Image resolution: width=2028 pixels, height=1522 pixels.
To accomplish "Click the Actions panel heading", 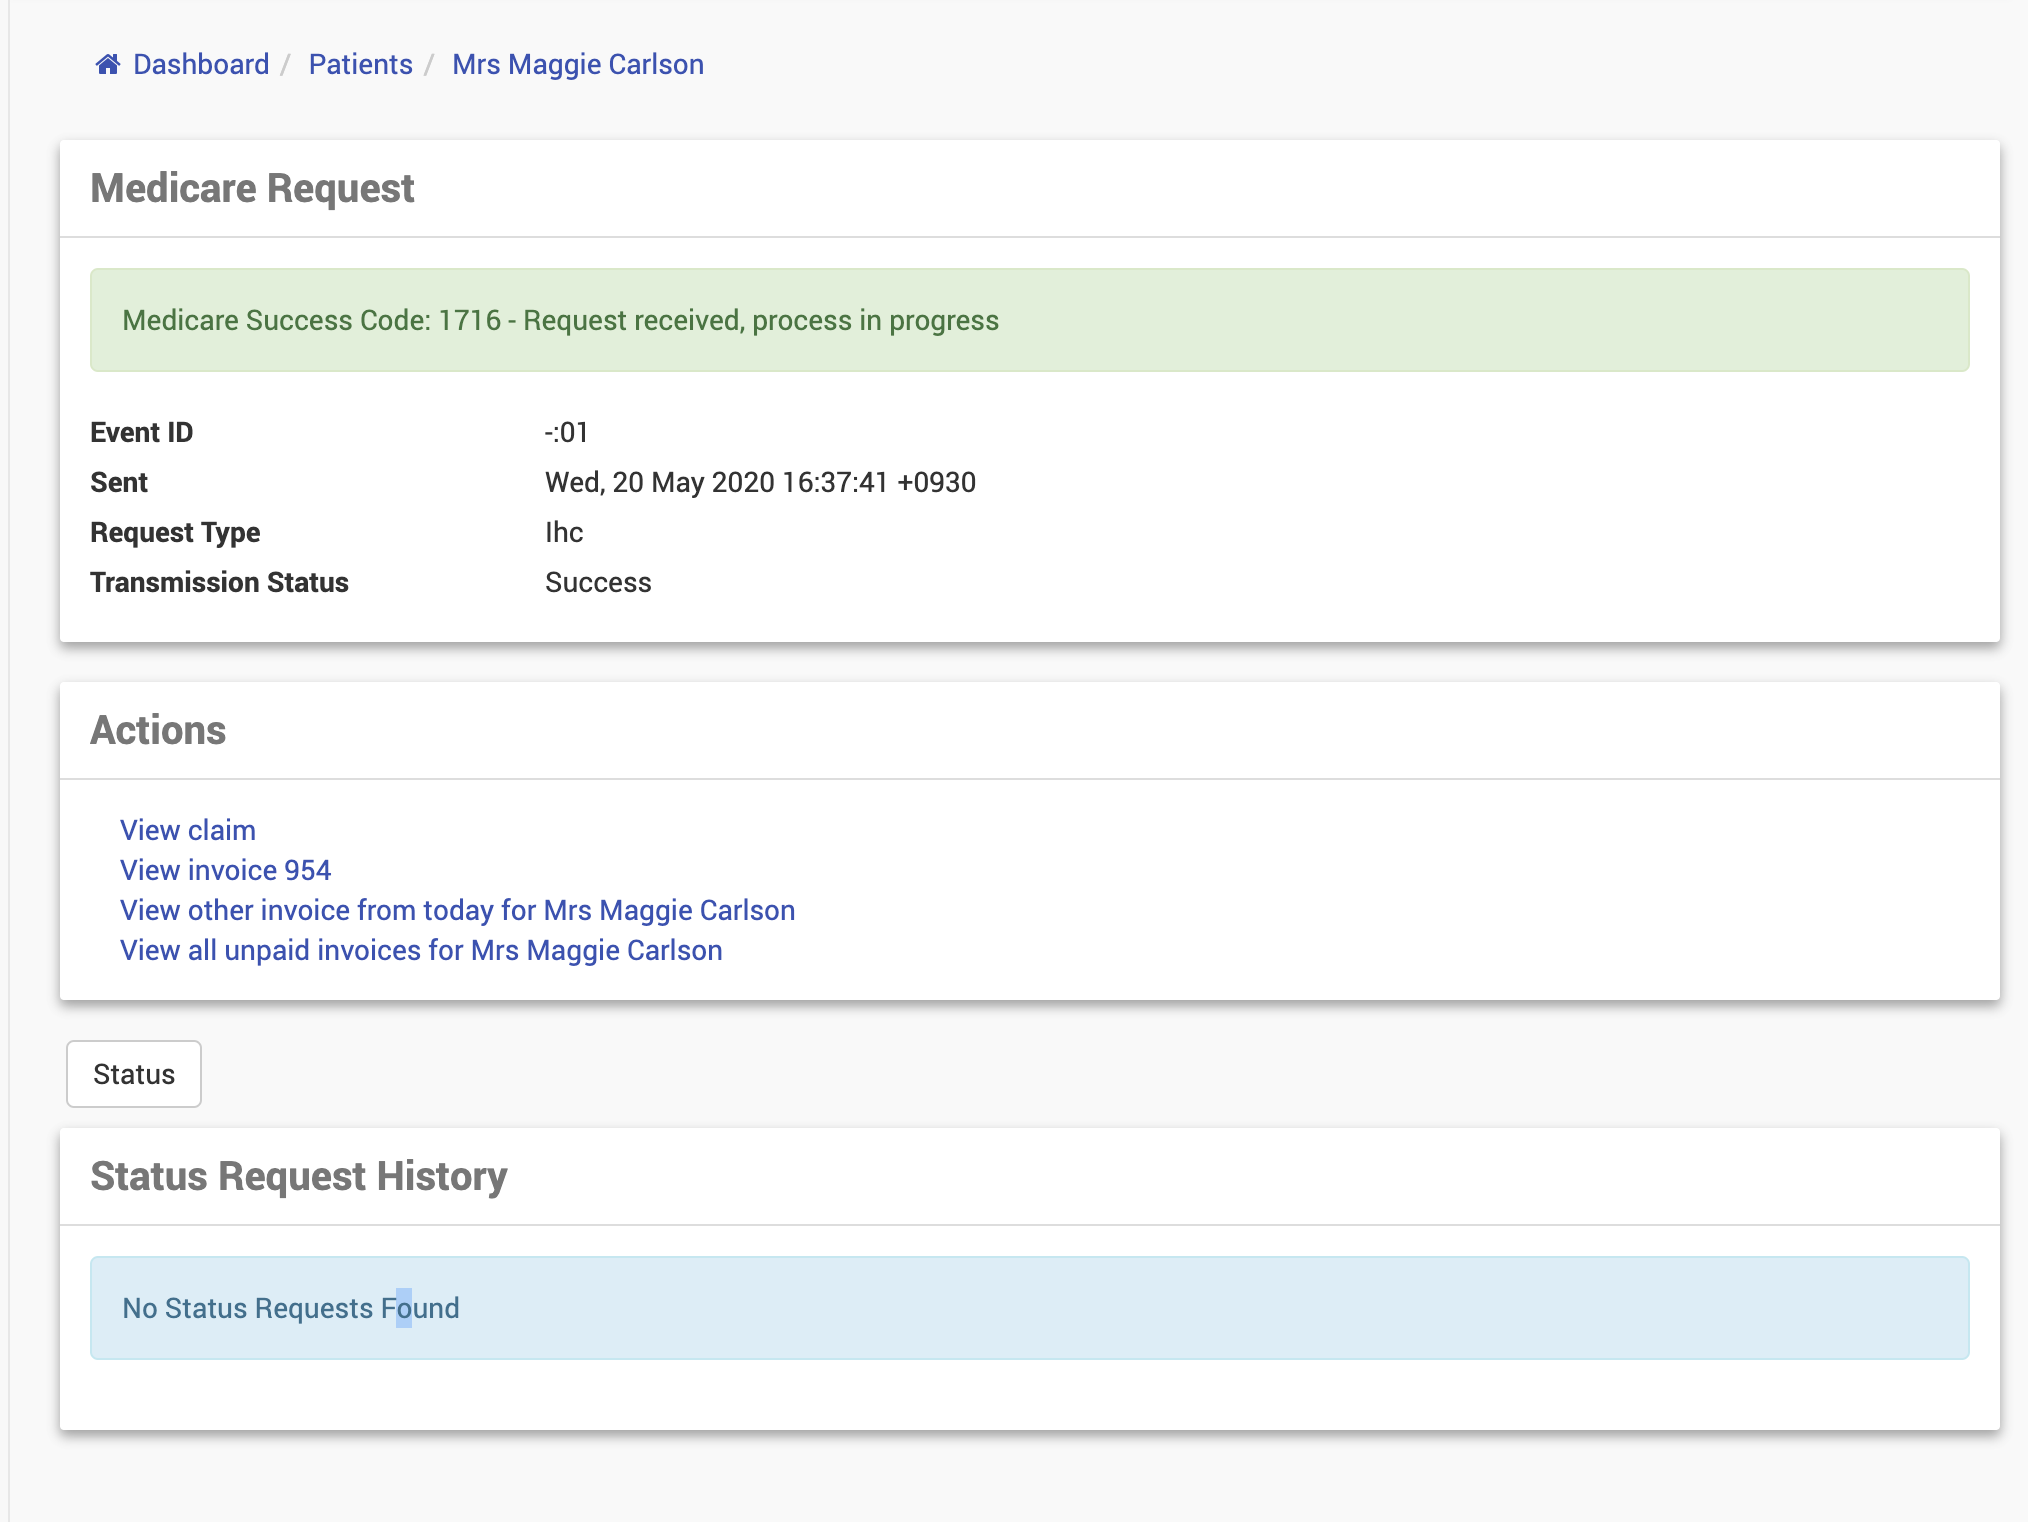I will [158, 731].
